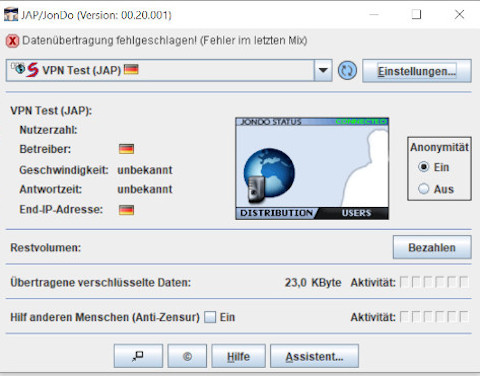Click the Antwortzeit 'unbekannt' value
The height and width of the screenshot is (376, 480).
(x=145, y=189)
